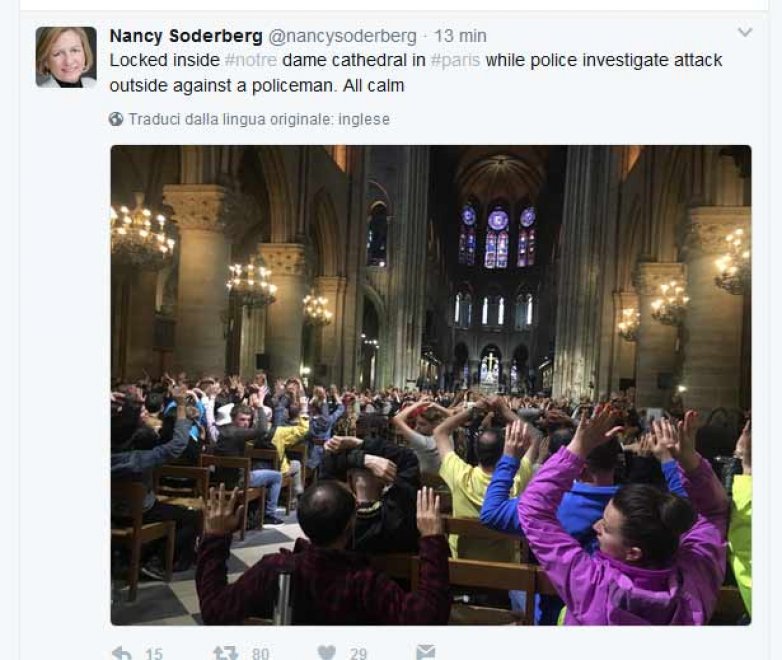This screenshot has height=660, width=782.
Task: Like the tweet with the heart icon
Action: [327, 653]
